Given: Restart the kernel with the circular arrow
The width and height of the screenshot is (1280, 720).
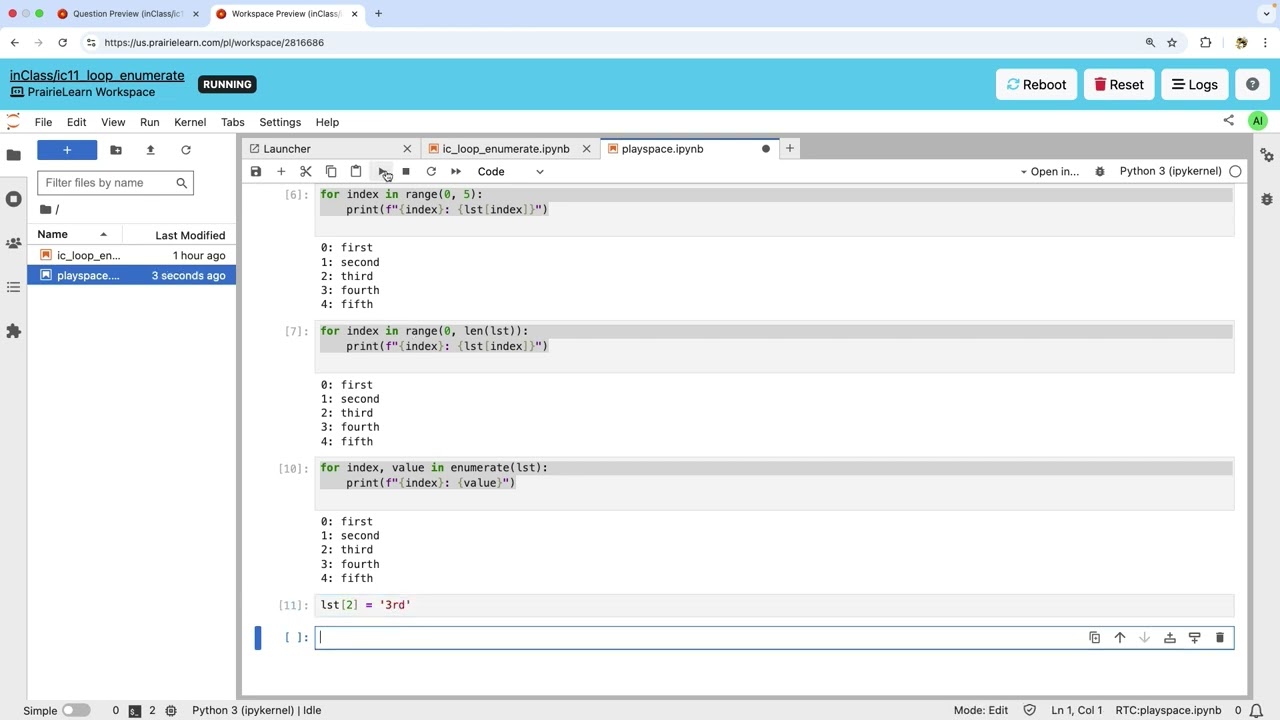Looking at the screenshot, I should pyautogui.click(x=431, y=172).
